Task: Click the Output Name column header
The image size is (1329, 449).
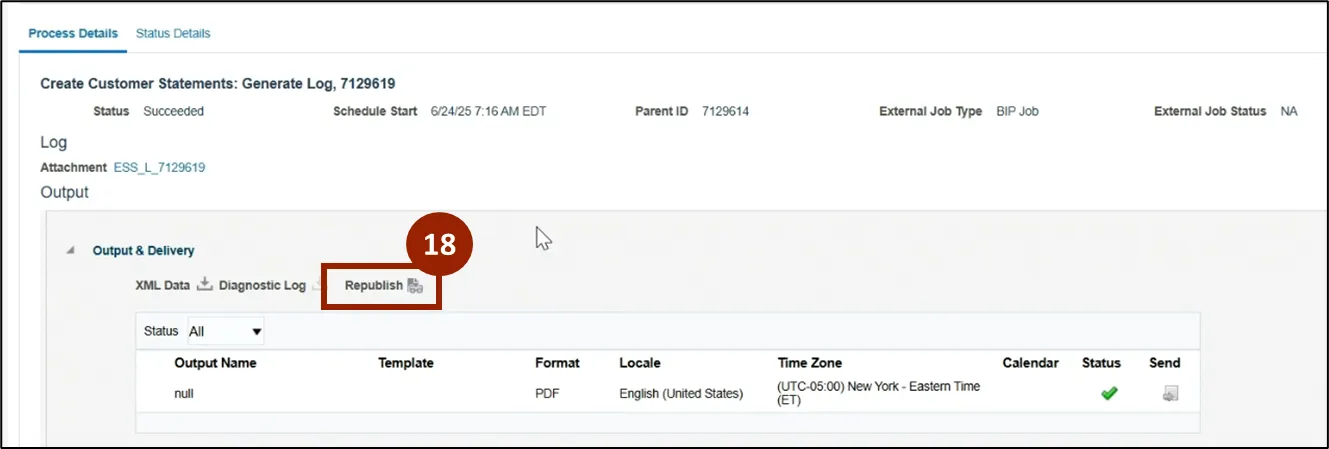Action: pyautogui.click(x=215, y=363)
